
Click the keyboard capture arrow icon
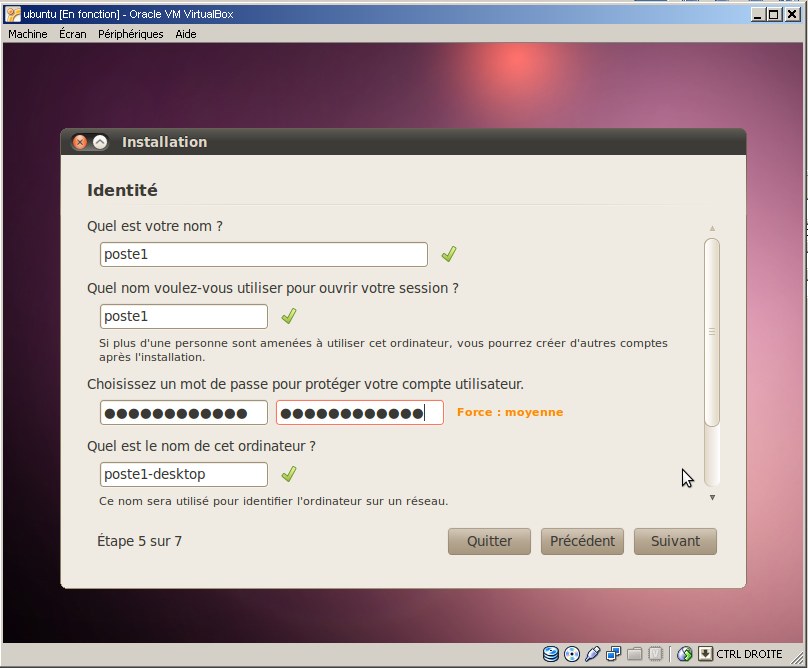(705, 654)
